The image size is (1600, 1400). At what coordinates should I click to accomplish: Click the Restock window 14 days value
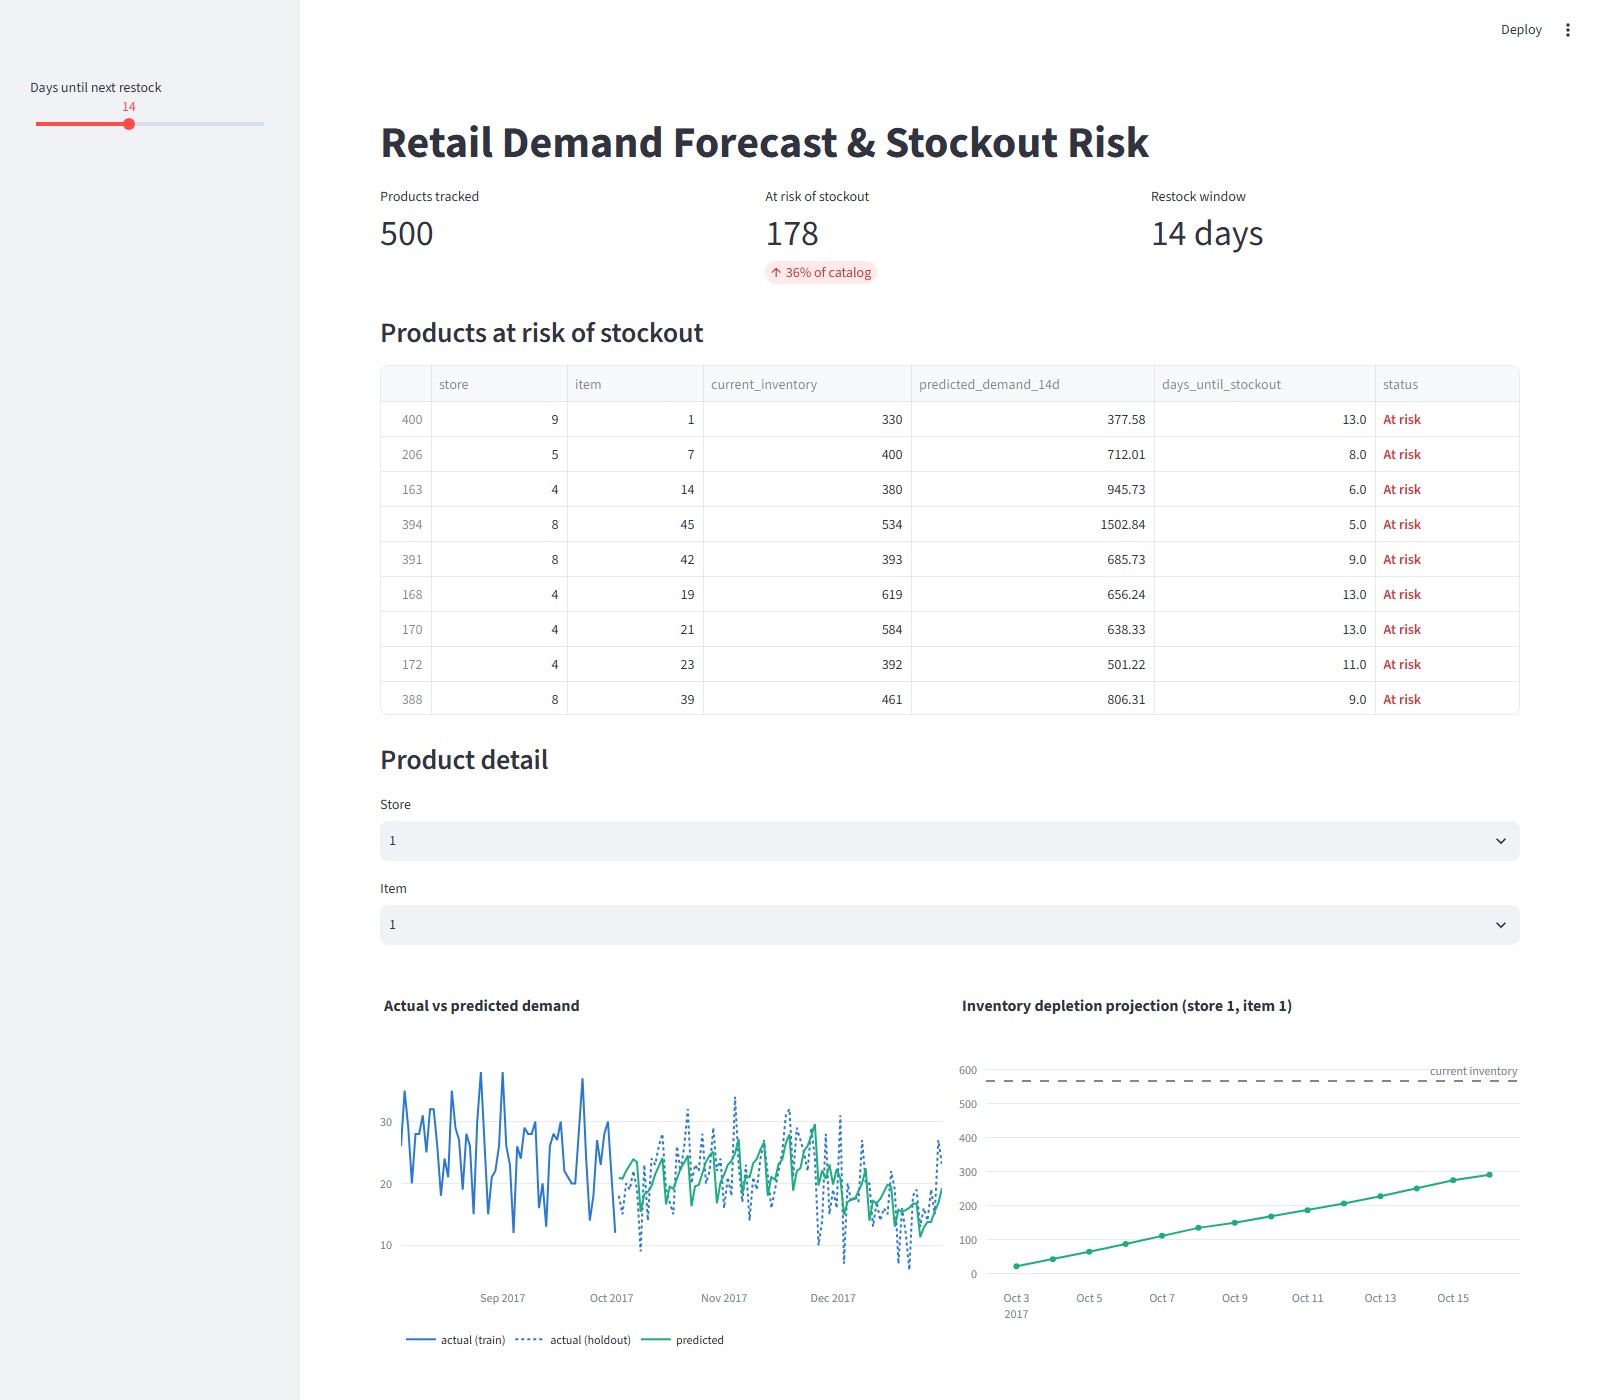pos(1207,233)
